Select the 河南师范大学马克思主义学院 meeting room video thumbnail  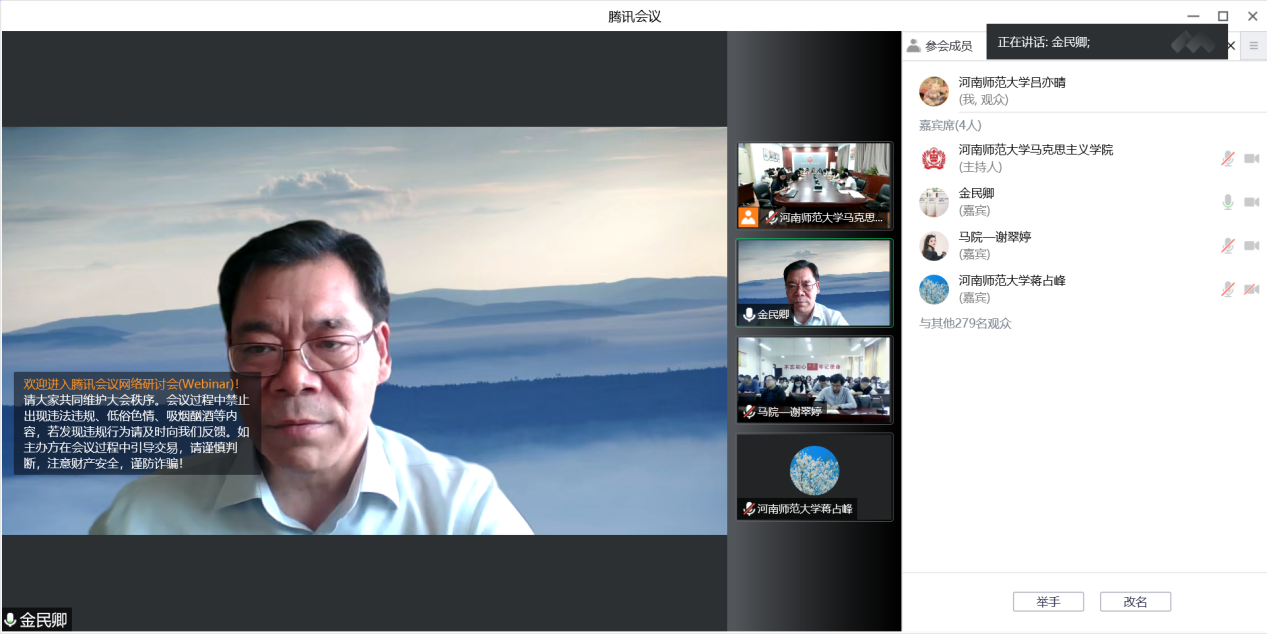pyautogui.click(x=814, y=179)
